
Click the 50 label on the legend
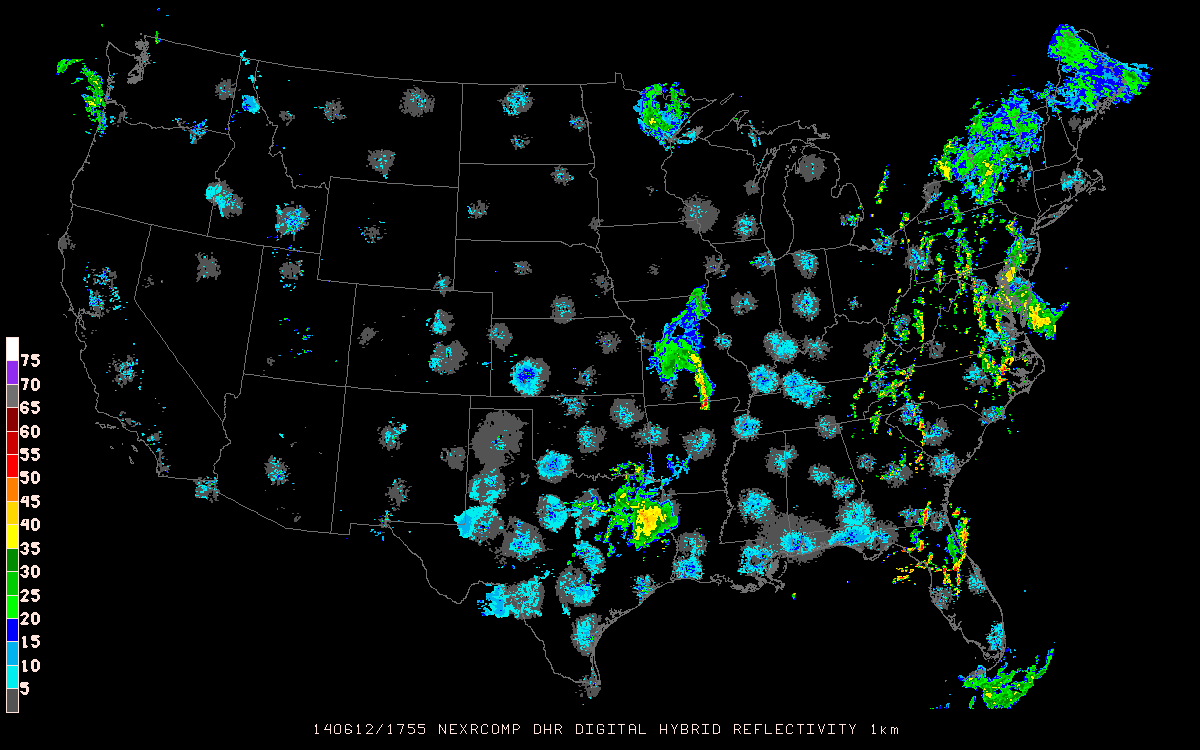(x=30, y=478)
